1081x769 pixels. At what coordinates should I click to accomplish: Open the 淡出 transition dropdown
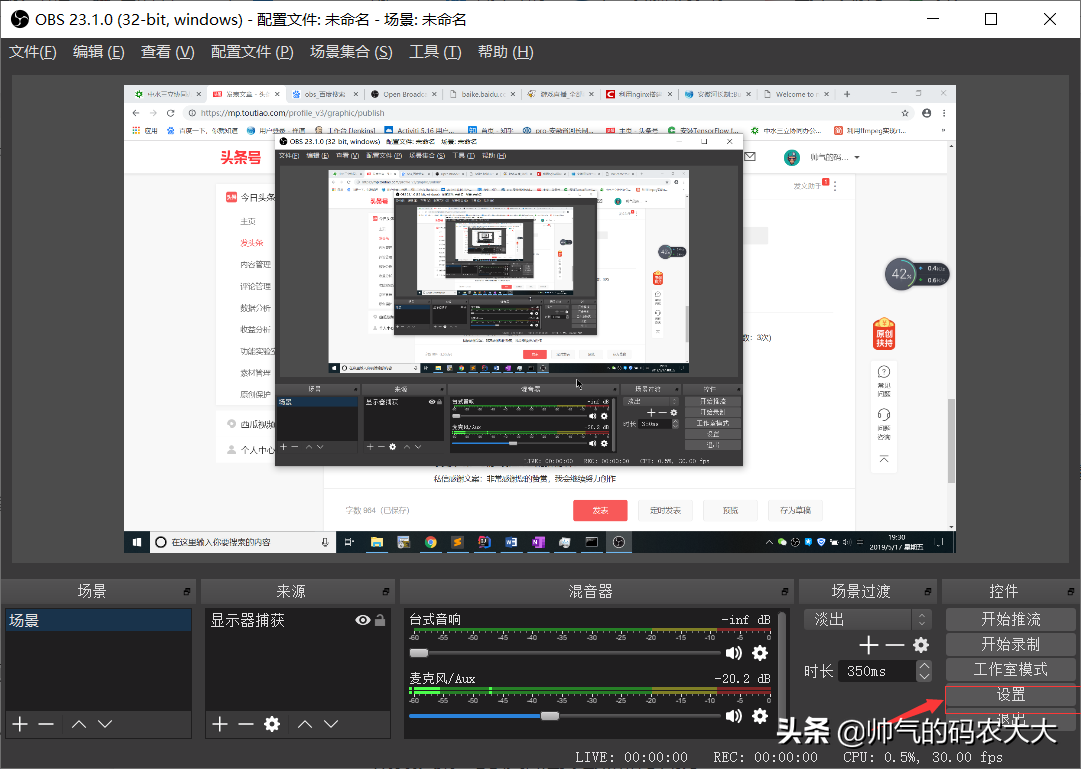(x=868, y=619)
